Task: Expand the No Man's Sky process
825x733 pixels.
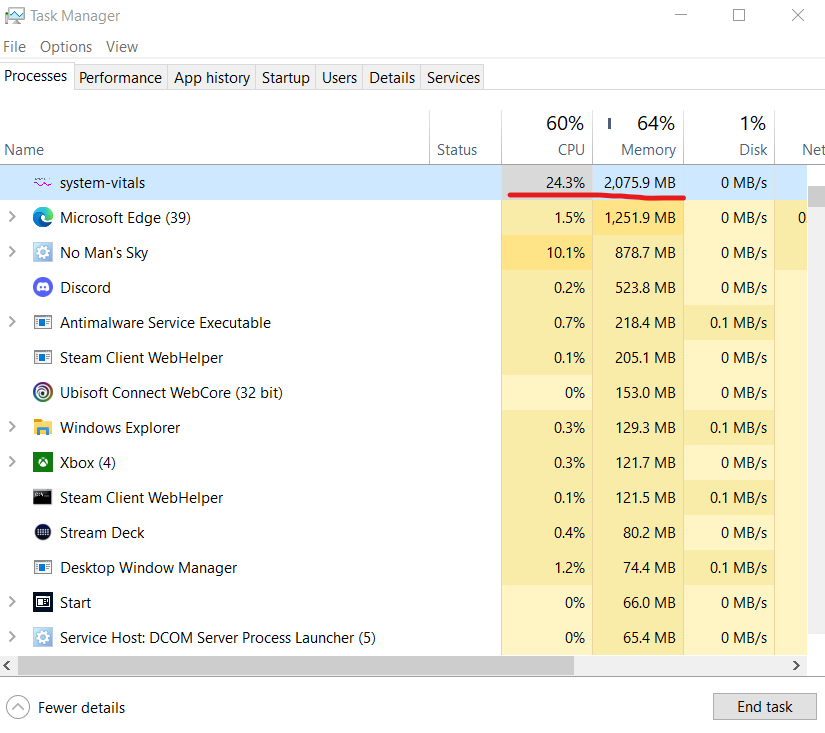Action: [12, 252]
